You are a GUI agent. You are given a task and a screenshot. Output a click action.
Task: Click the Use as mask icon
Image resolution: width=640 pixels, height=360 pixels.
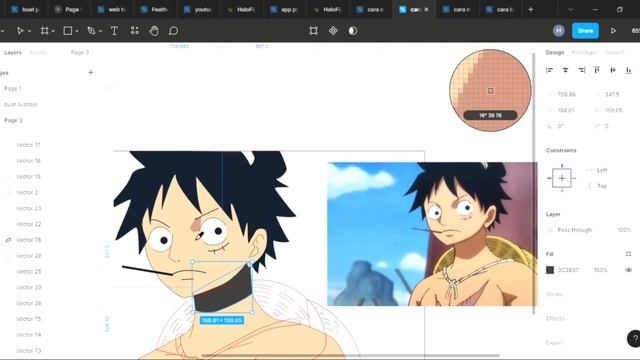(x=353, y=31)
